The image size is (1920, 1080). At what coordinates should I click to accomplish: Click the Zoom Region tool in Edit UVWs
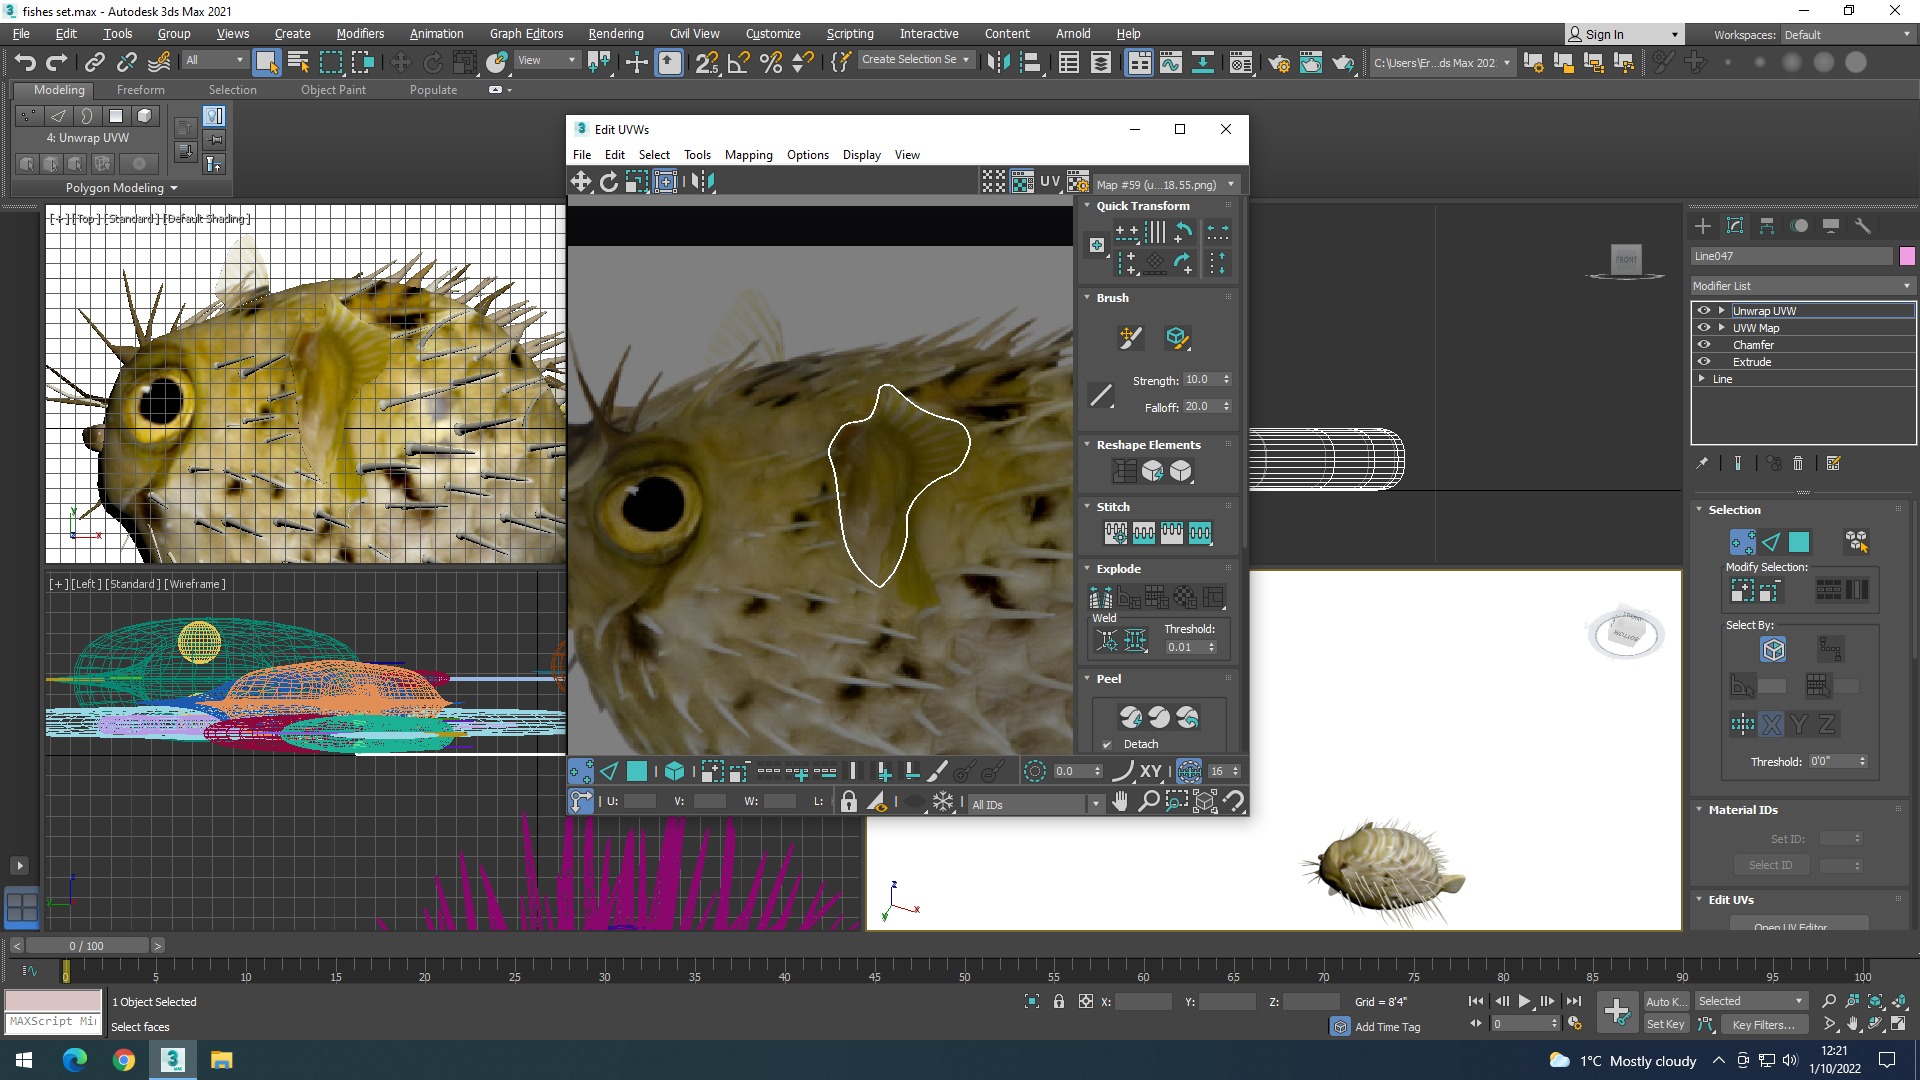[x=1177, y=802]
